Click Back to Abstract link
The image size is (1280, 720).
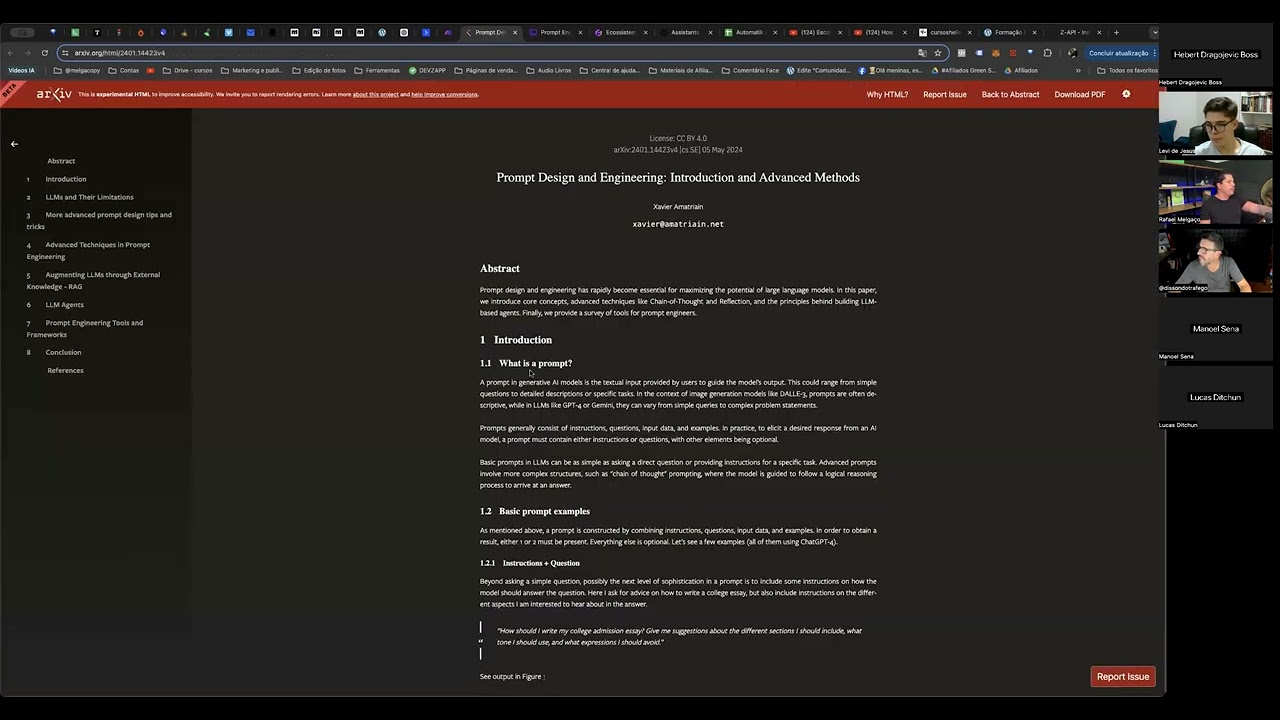click(x=1010, y=94)
